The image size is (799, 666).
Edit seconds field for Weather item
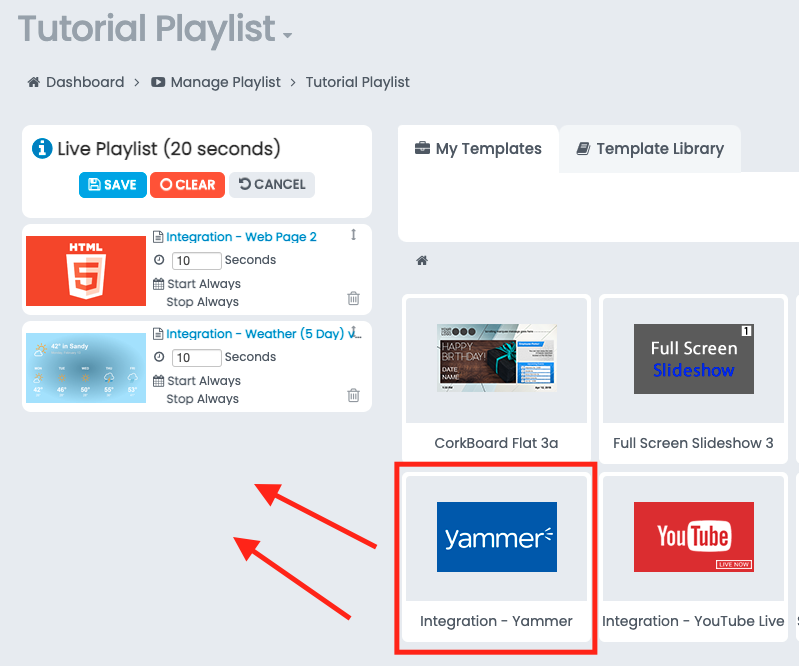197,358
